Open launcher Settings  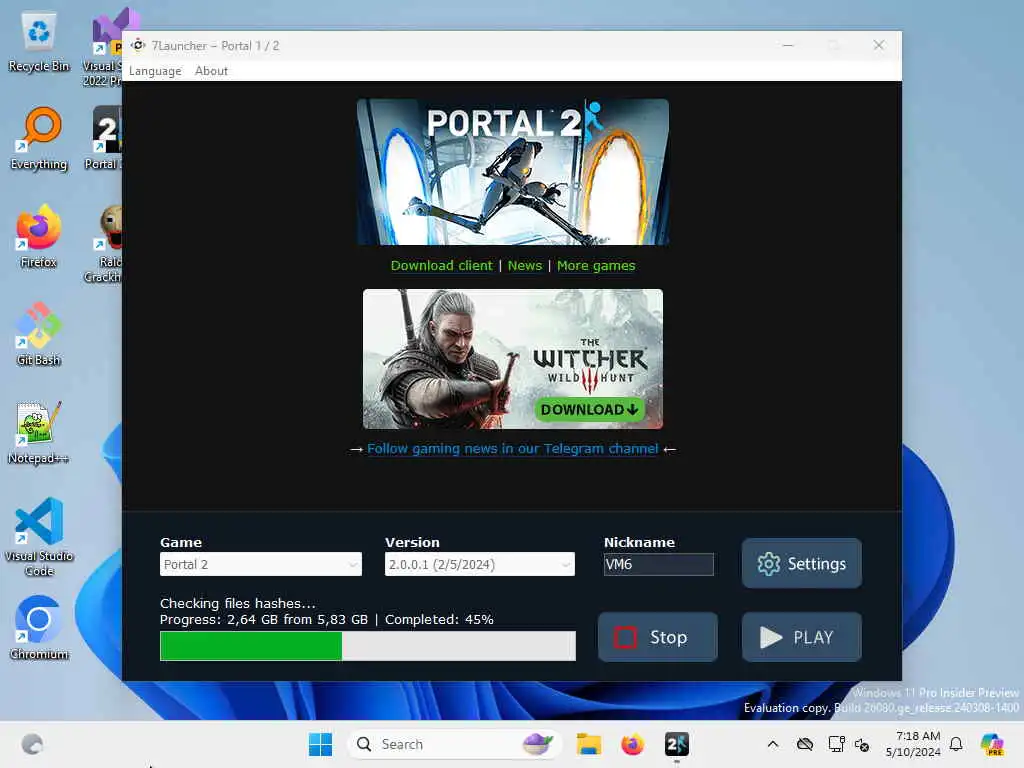801,563
